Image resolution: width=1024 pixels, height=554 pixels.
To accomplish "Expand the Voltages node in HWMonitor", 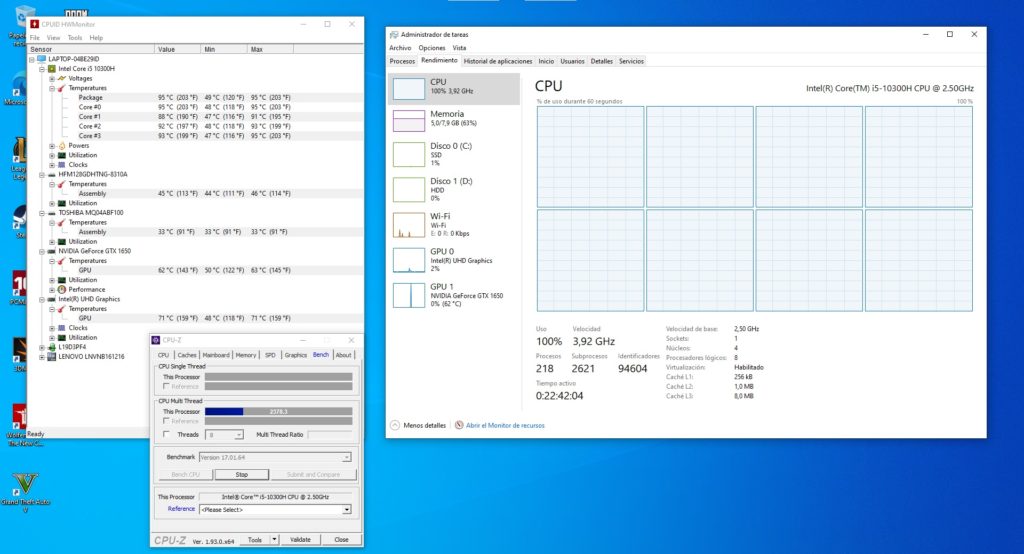I will click(x=52, y=78).
